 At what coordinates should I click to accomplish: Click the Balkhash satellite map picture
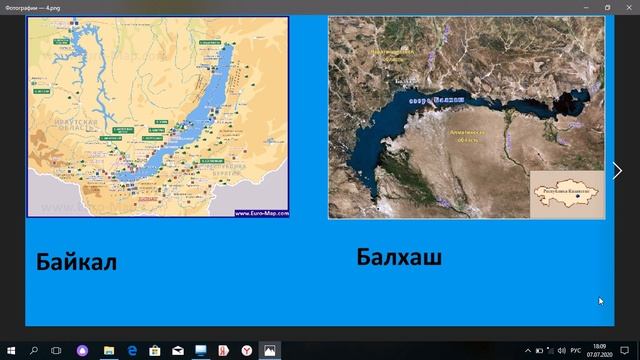point(467,118)
